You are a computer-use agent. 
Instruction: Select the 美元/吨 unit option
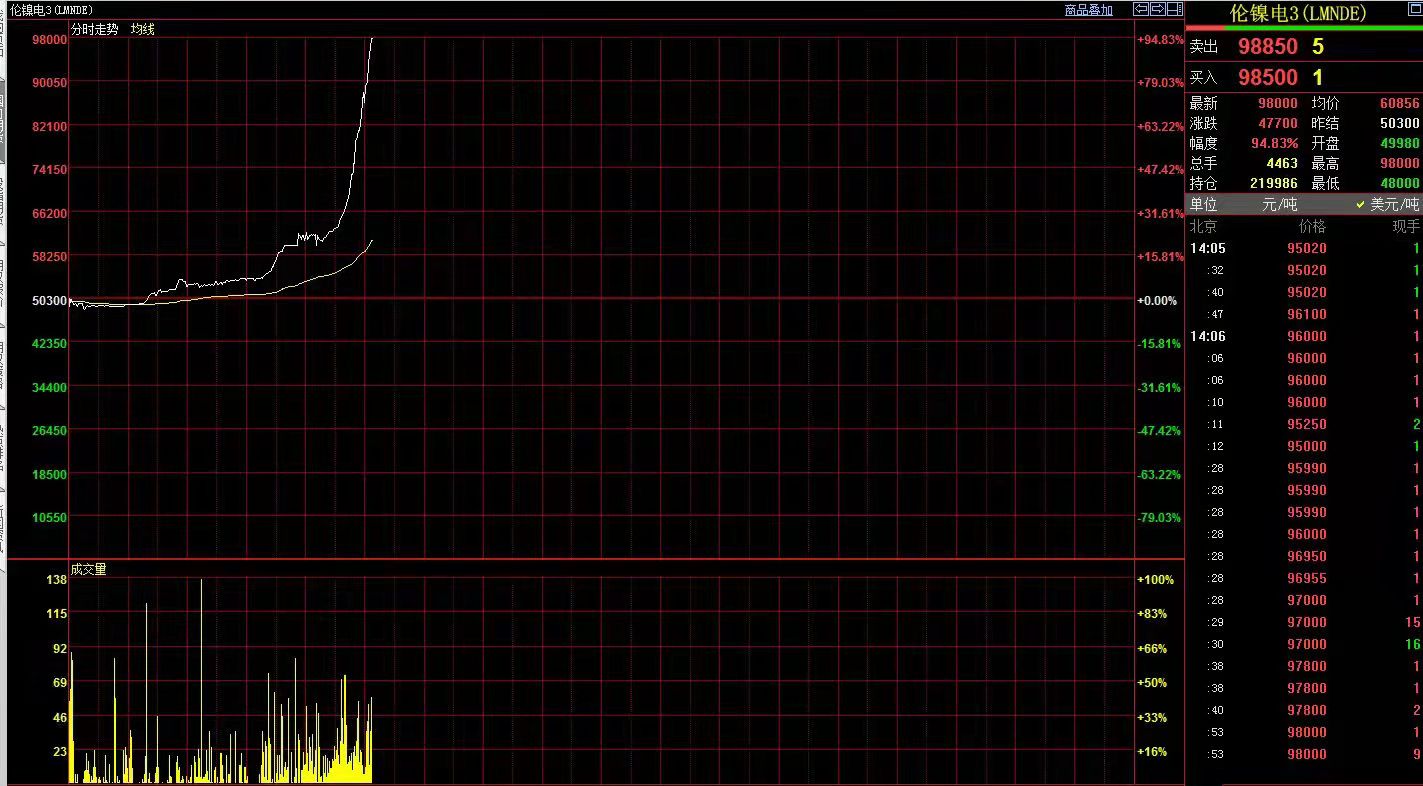1393,204
